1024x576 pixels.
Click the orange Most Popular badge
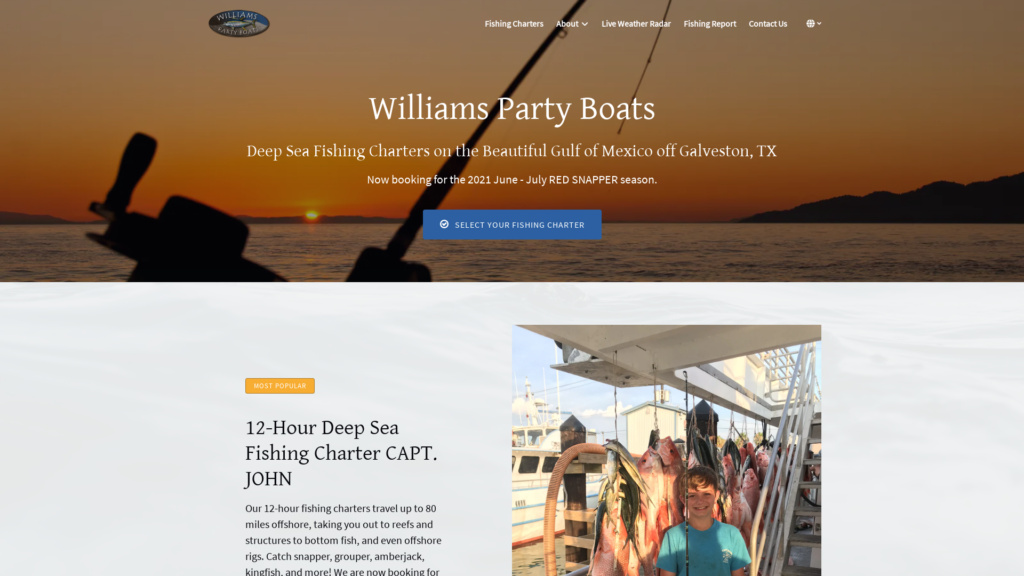(x=280, y=386)
